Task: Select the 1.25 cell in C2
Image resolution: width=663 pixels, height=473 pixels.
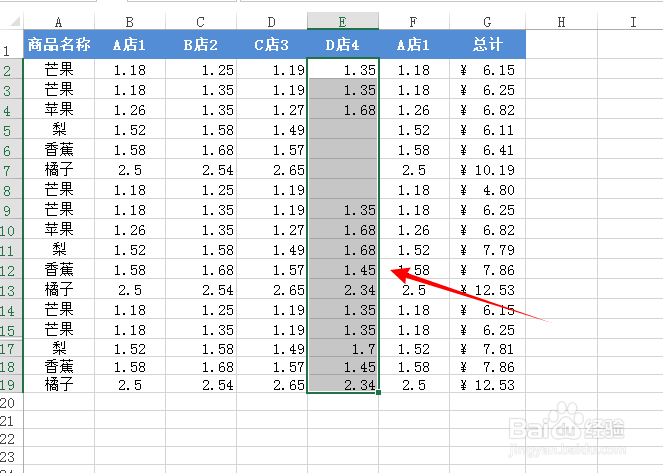Action: point(201,69)
